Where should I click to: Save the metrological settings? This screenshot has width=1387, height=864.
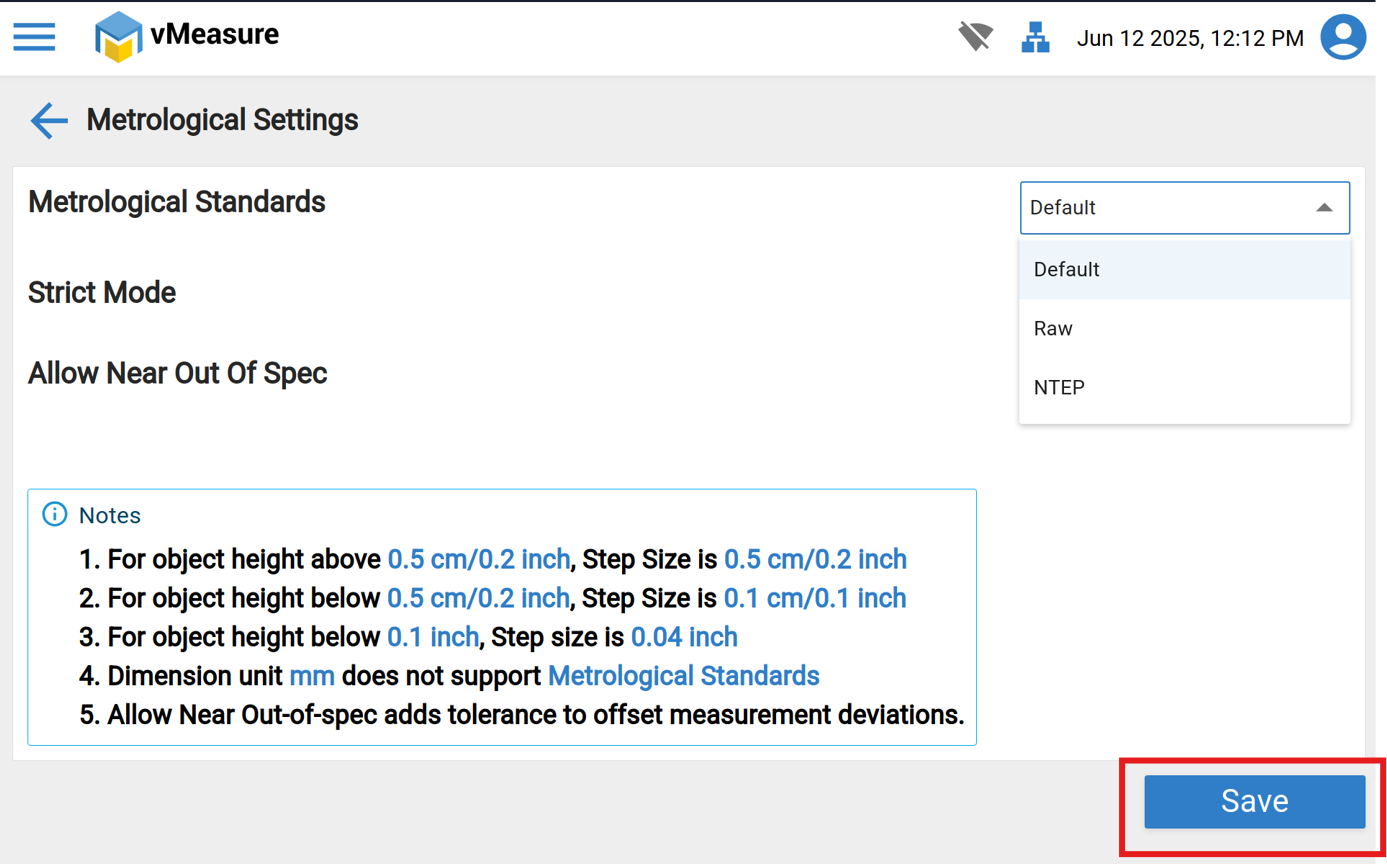tap(1254, 801)
